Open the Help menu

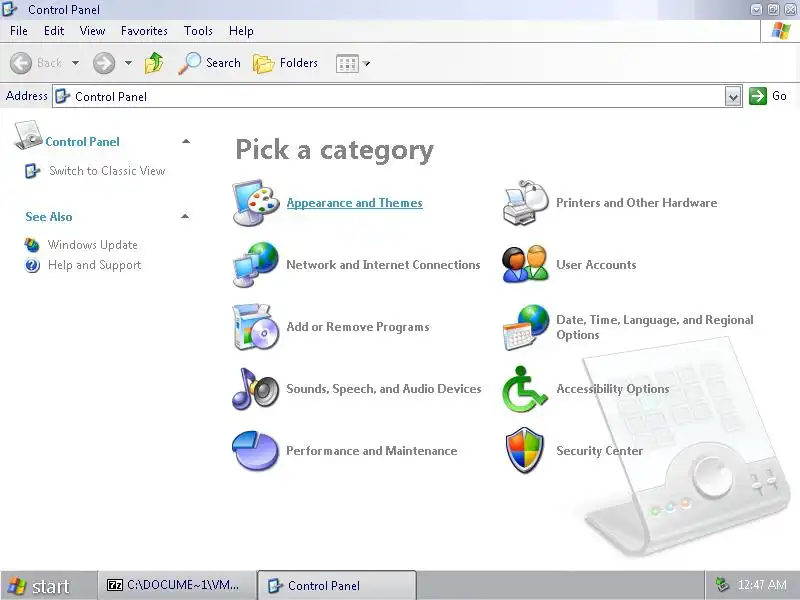241,31
